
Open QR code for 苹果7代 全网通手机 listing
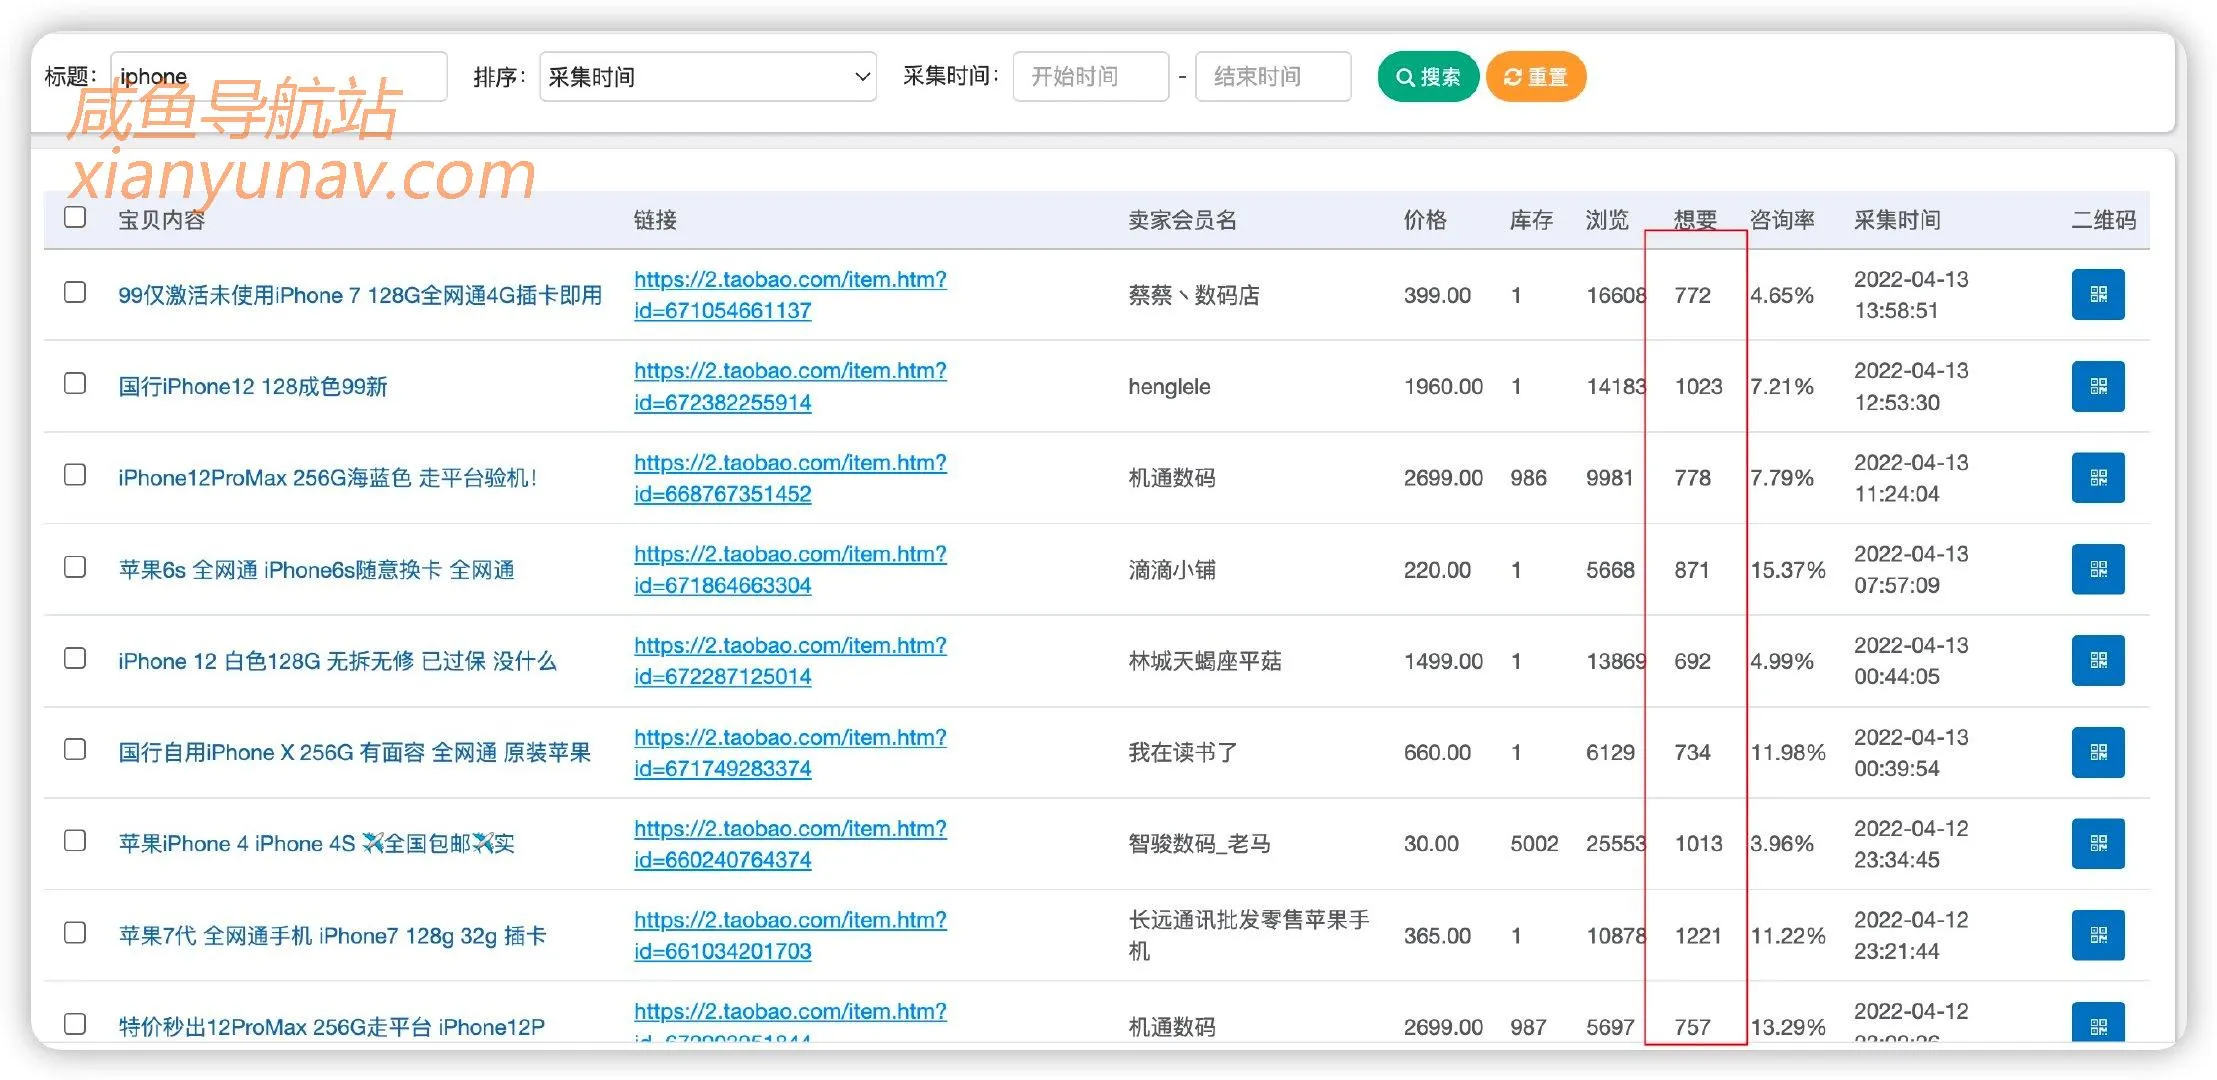[2097, 935]
